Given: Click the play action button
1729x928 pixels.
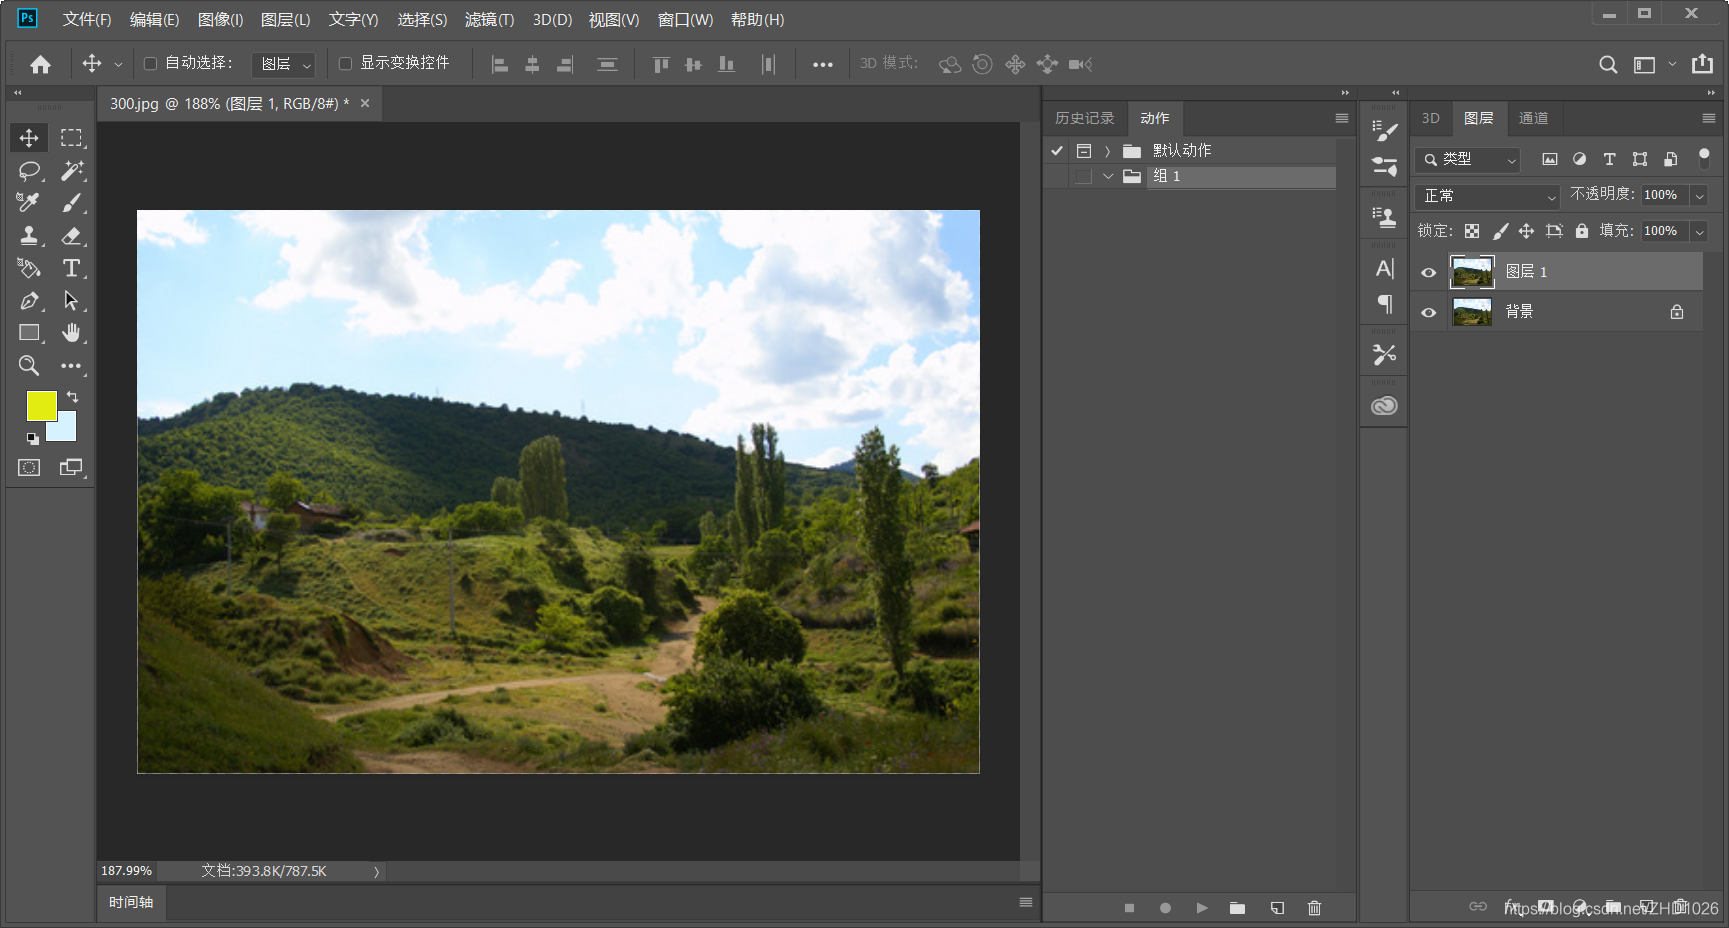Looking at the screenshot, I should [1202, 908].
